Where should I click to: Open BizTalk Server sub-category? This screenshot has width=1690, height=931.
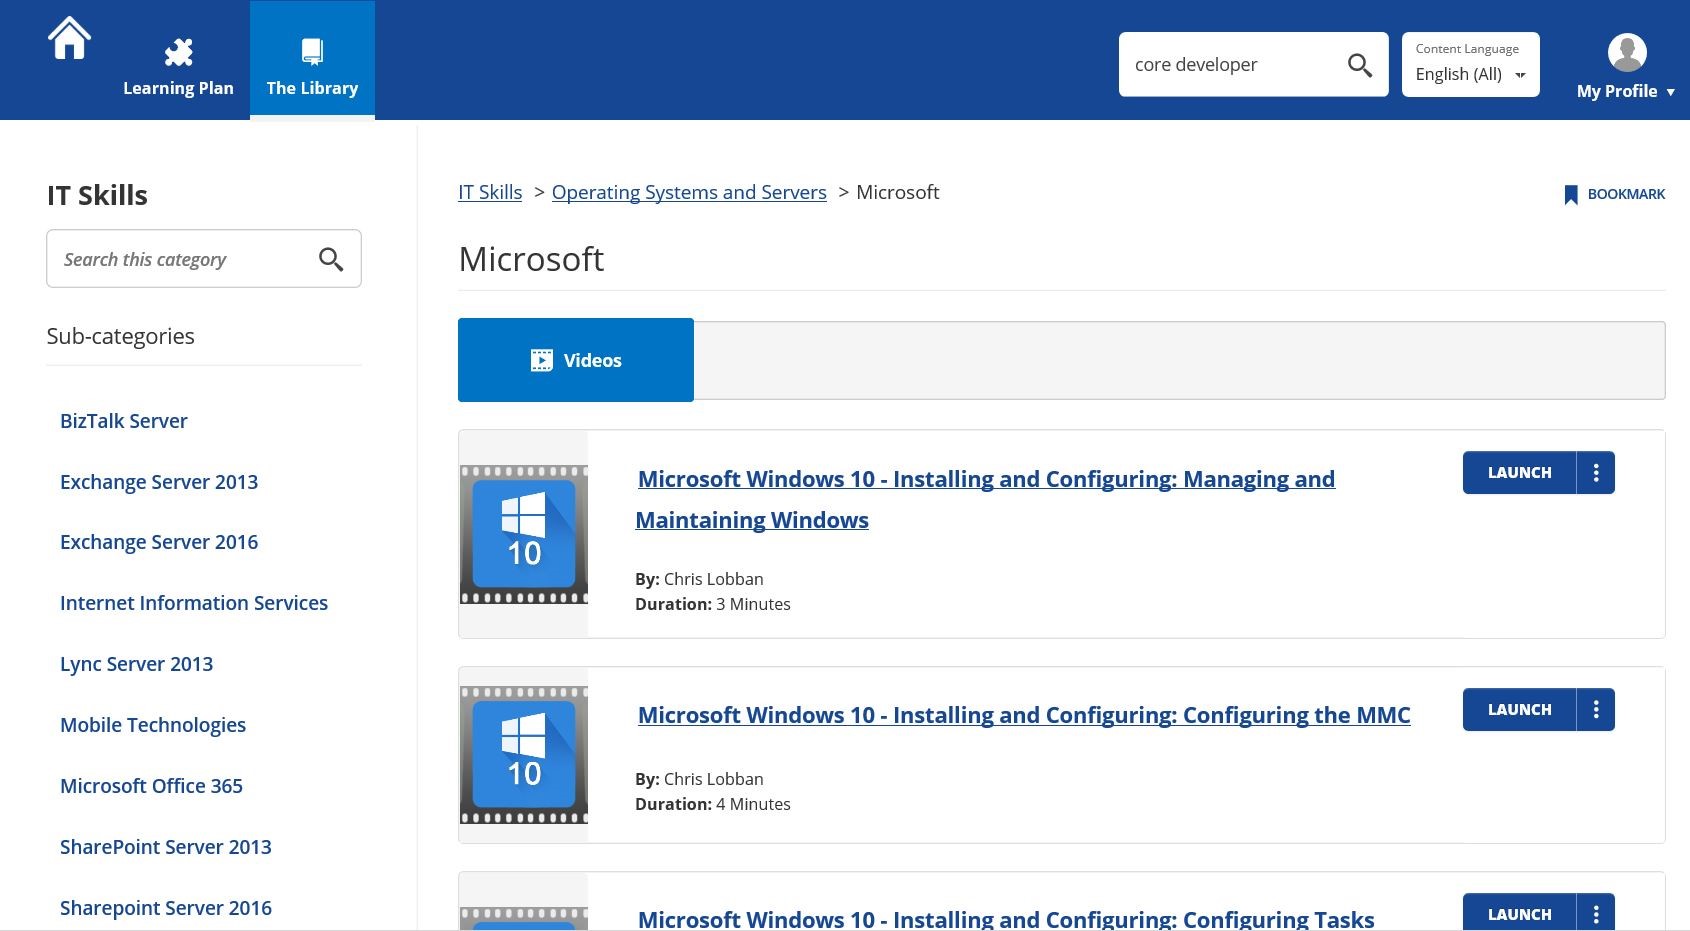[124, 421]
